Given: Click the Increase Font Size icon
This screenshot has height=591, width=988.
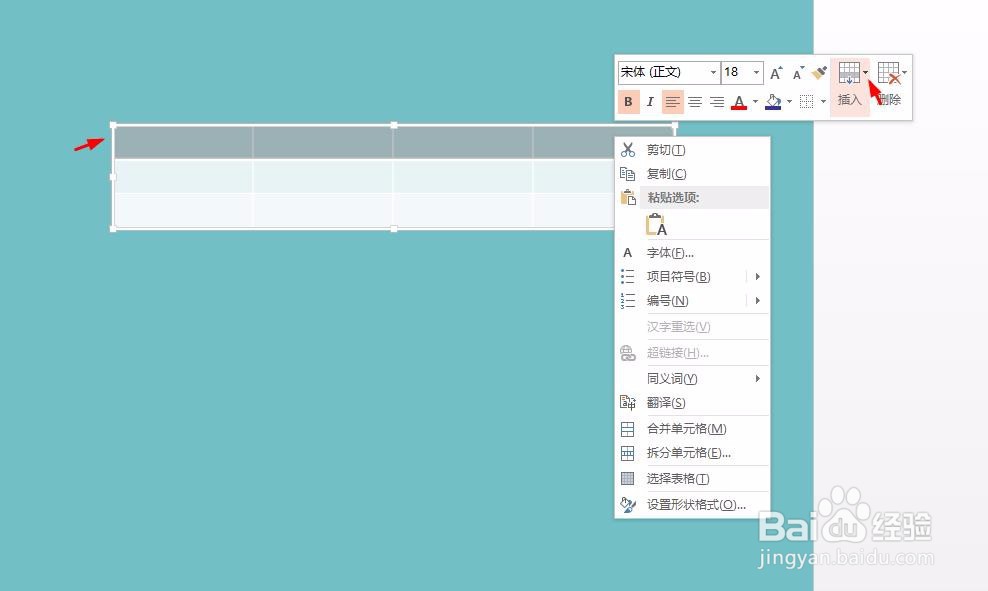Looking at the screenshot, I should (775, 71).
